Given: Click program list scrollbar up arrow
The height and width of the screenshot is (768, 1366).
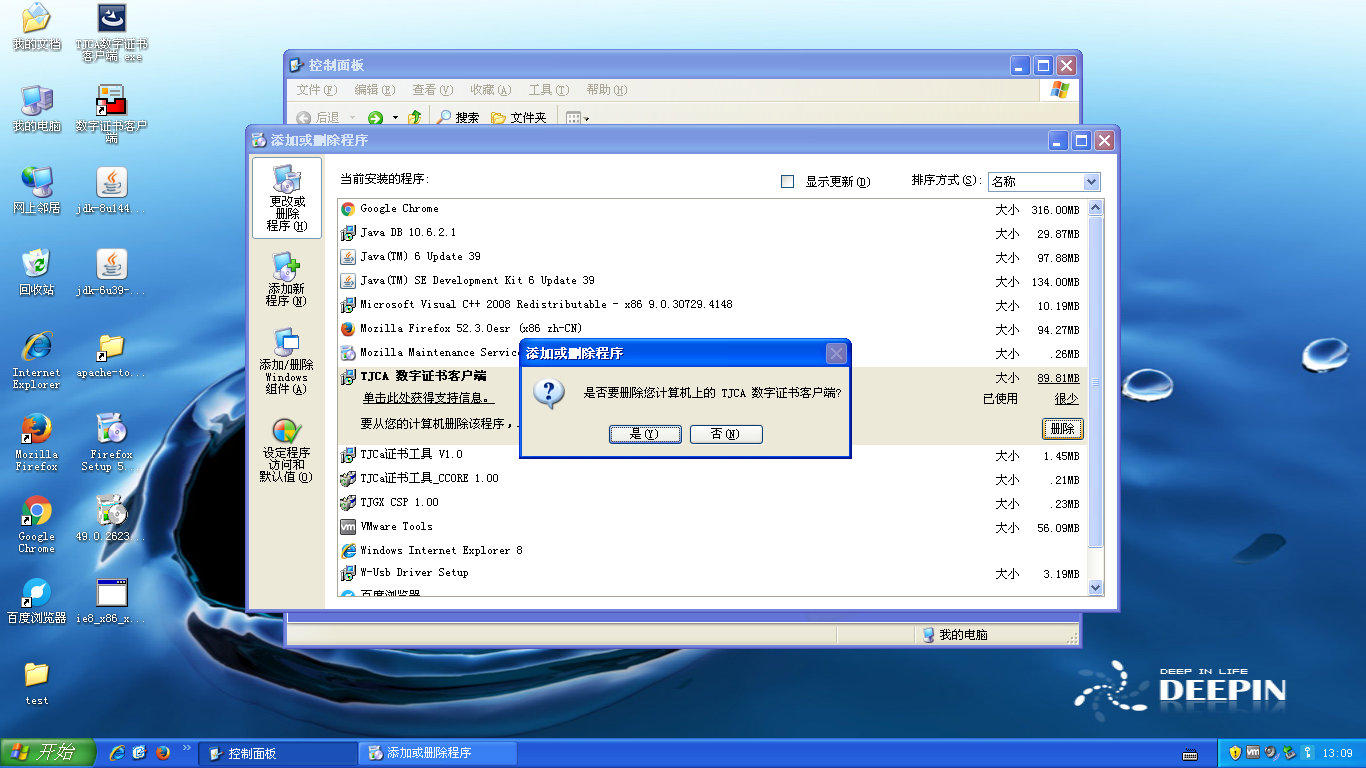Looking at the screenshot, I should click(1095, 208).
